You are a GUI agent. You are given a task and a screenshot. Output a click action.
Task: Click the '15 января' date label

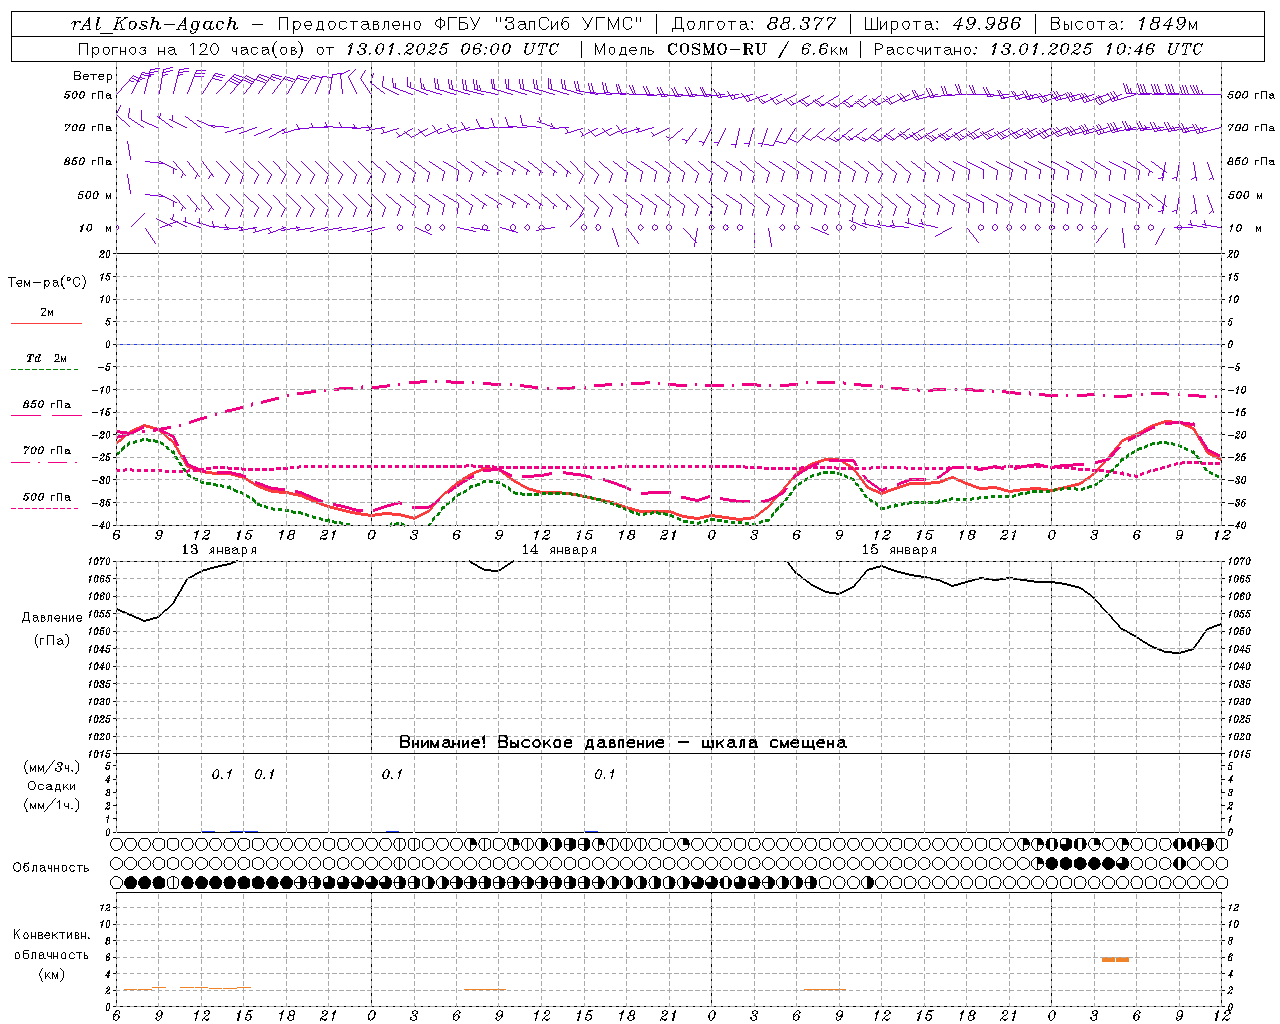[x=899, y=550]
